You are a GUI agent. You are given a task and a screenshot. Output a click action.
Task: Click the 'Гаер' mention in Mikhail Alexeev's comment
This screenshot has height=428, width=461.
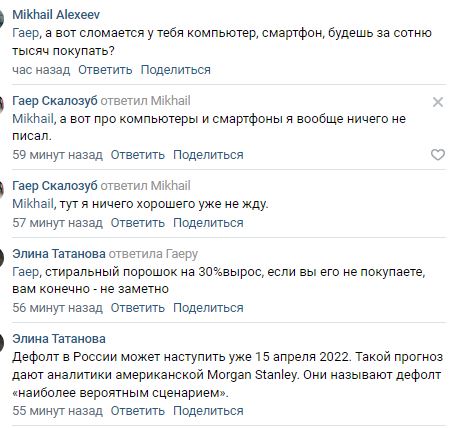point(26,33)
